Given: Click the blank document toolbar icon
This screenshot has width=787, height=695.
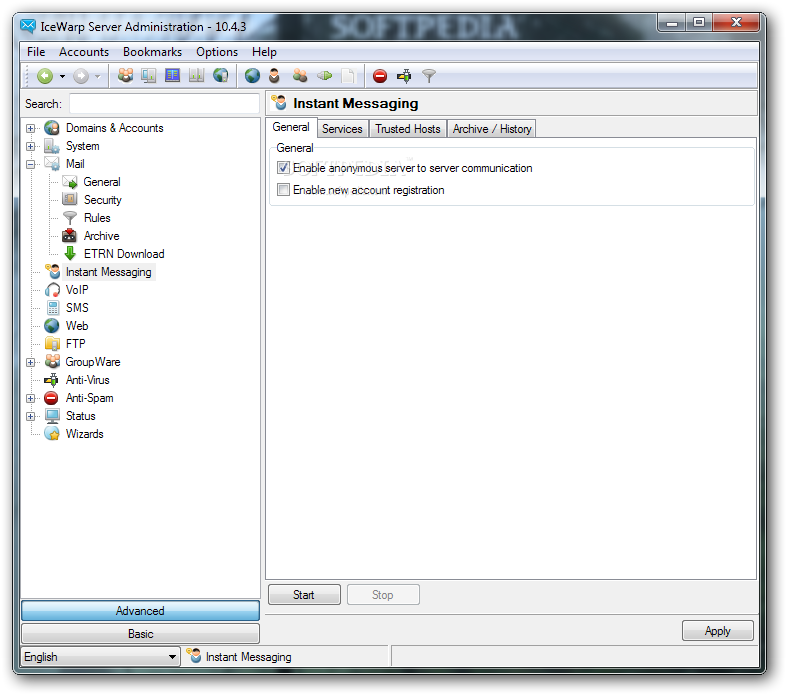Looking at the screenshot, I should coord(347,76).
